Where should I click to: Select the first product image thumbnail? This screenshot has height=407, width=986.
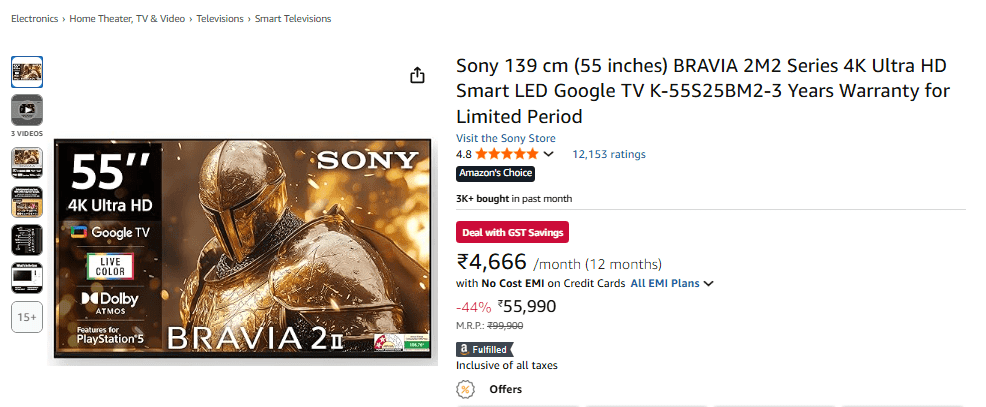(x=27, y=72)
